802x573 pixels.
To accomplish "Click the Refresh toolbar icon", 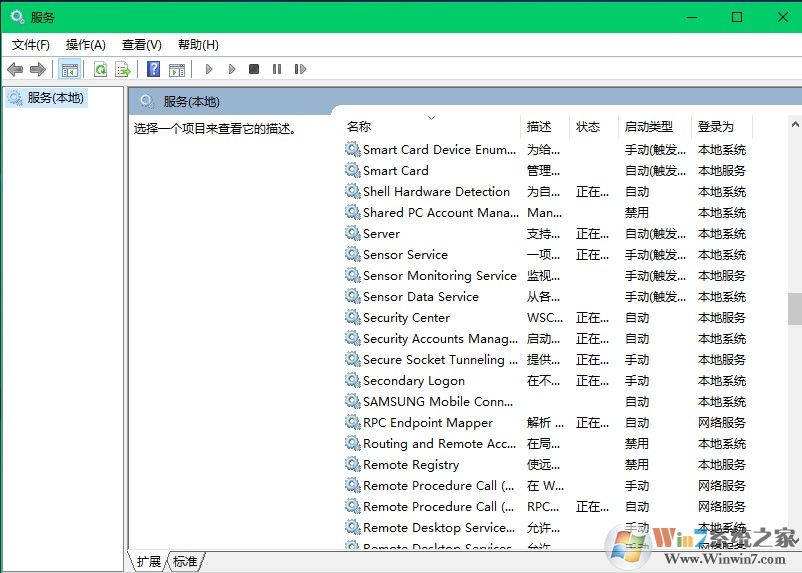I will tap(100, 69).
